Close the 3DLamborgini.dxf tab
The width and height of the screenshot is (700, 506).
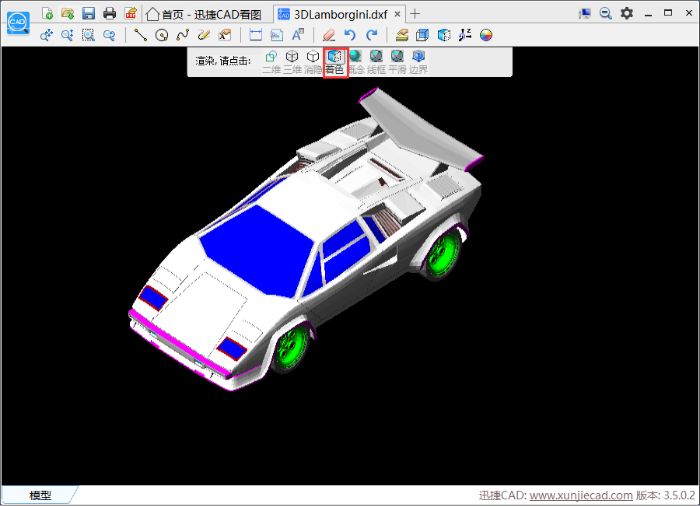pos(397,14)
